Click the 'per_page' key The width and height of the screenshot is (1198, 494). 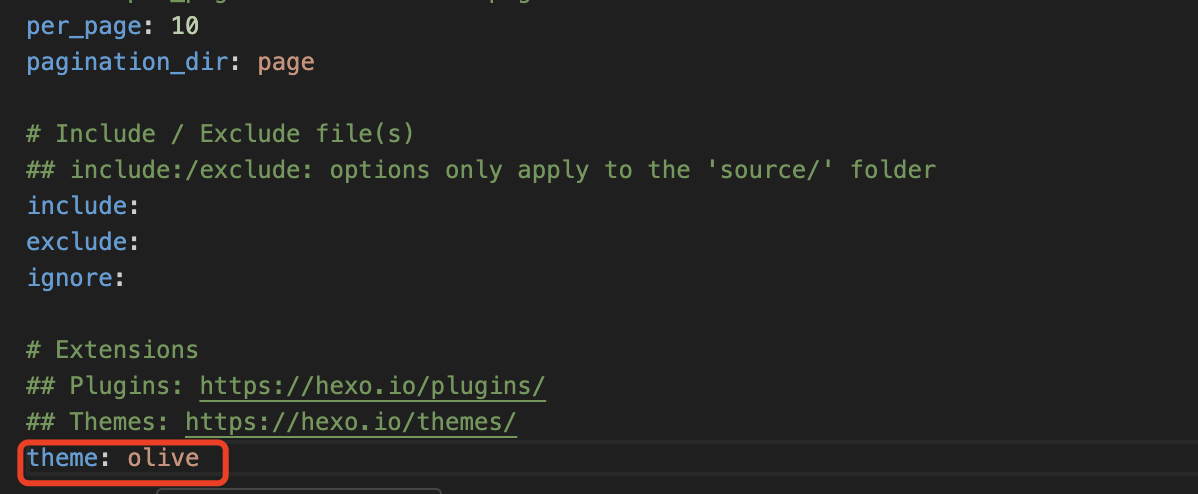(85, 26)
